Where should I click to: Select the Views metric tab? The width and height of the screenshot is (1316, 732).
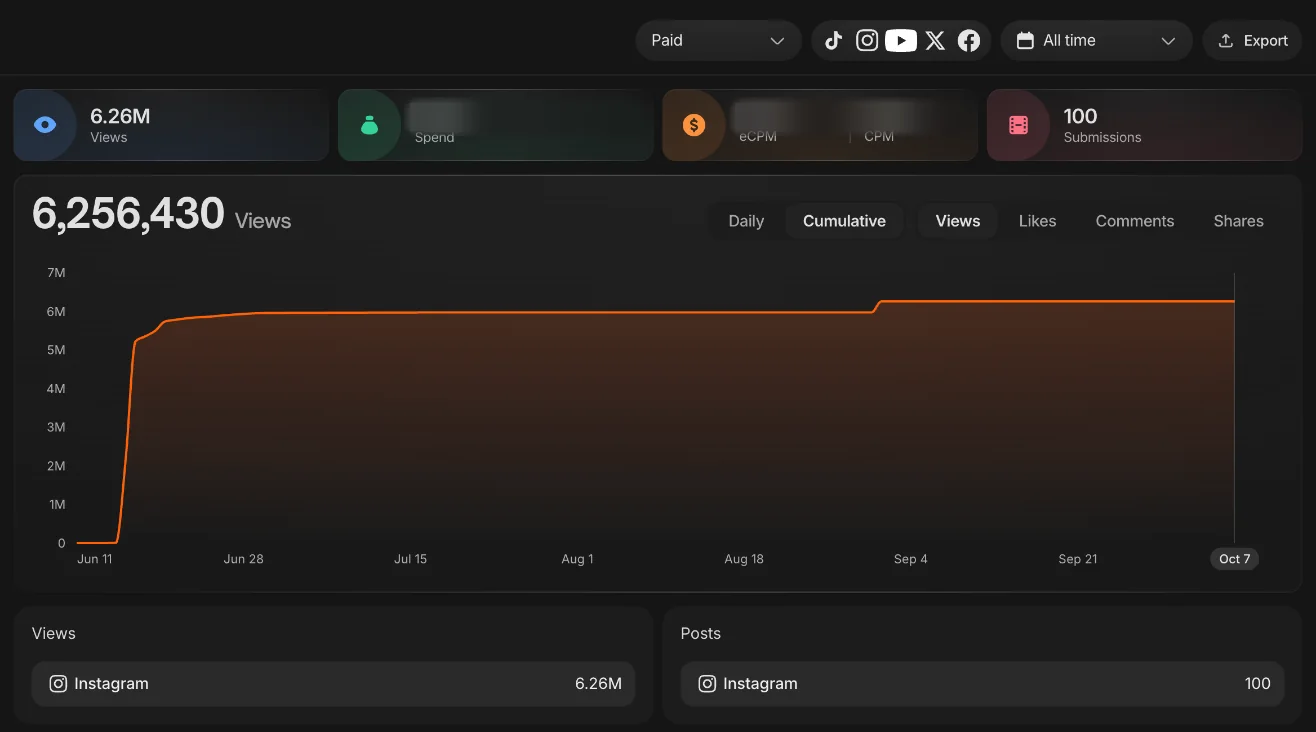[958, 221]
